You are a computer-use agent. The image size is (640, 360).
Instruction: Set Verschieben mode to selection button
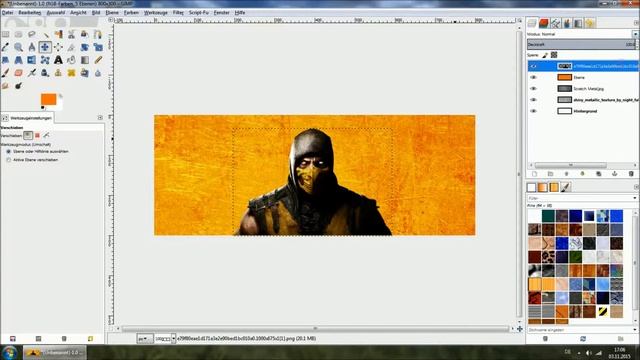click(x=37, y=135)
